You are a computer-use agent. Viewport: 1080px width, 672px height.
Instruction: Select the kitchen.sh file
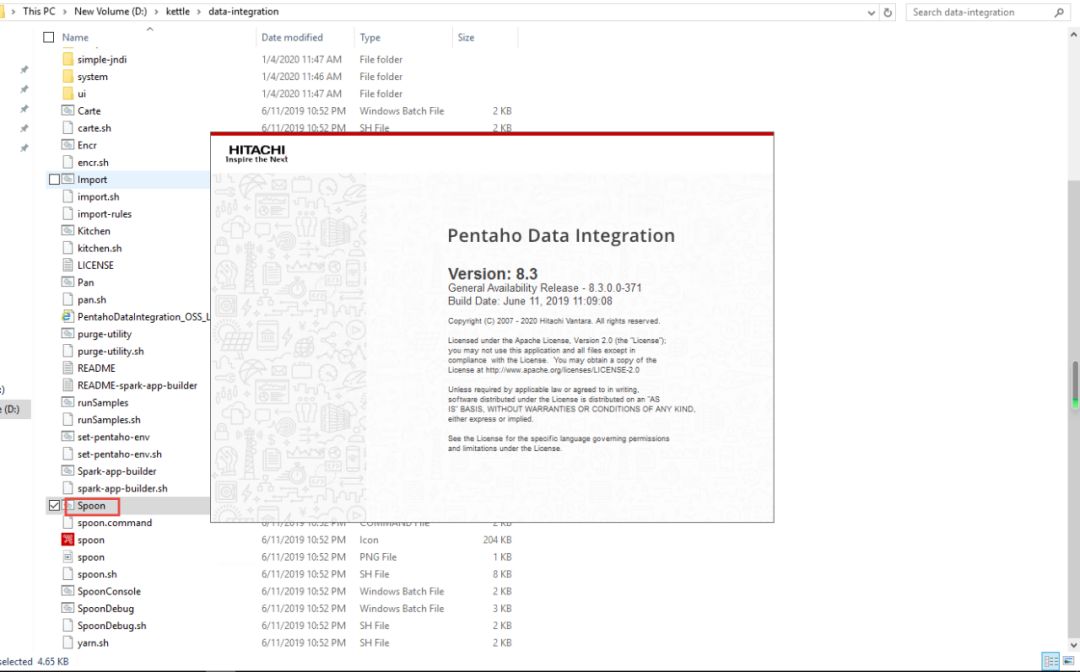(x=99, y=248)
